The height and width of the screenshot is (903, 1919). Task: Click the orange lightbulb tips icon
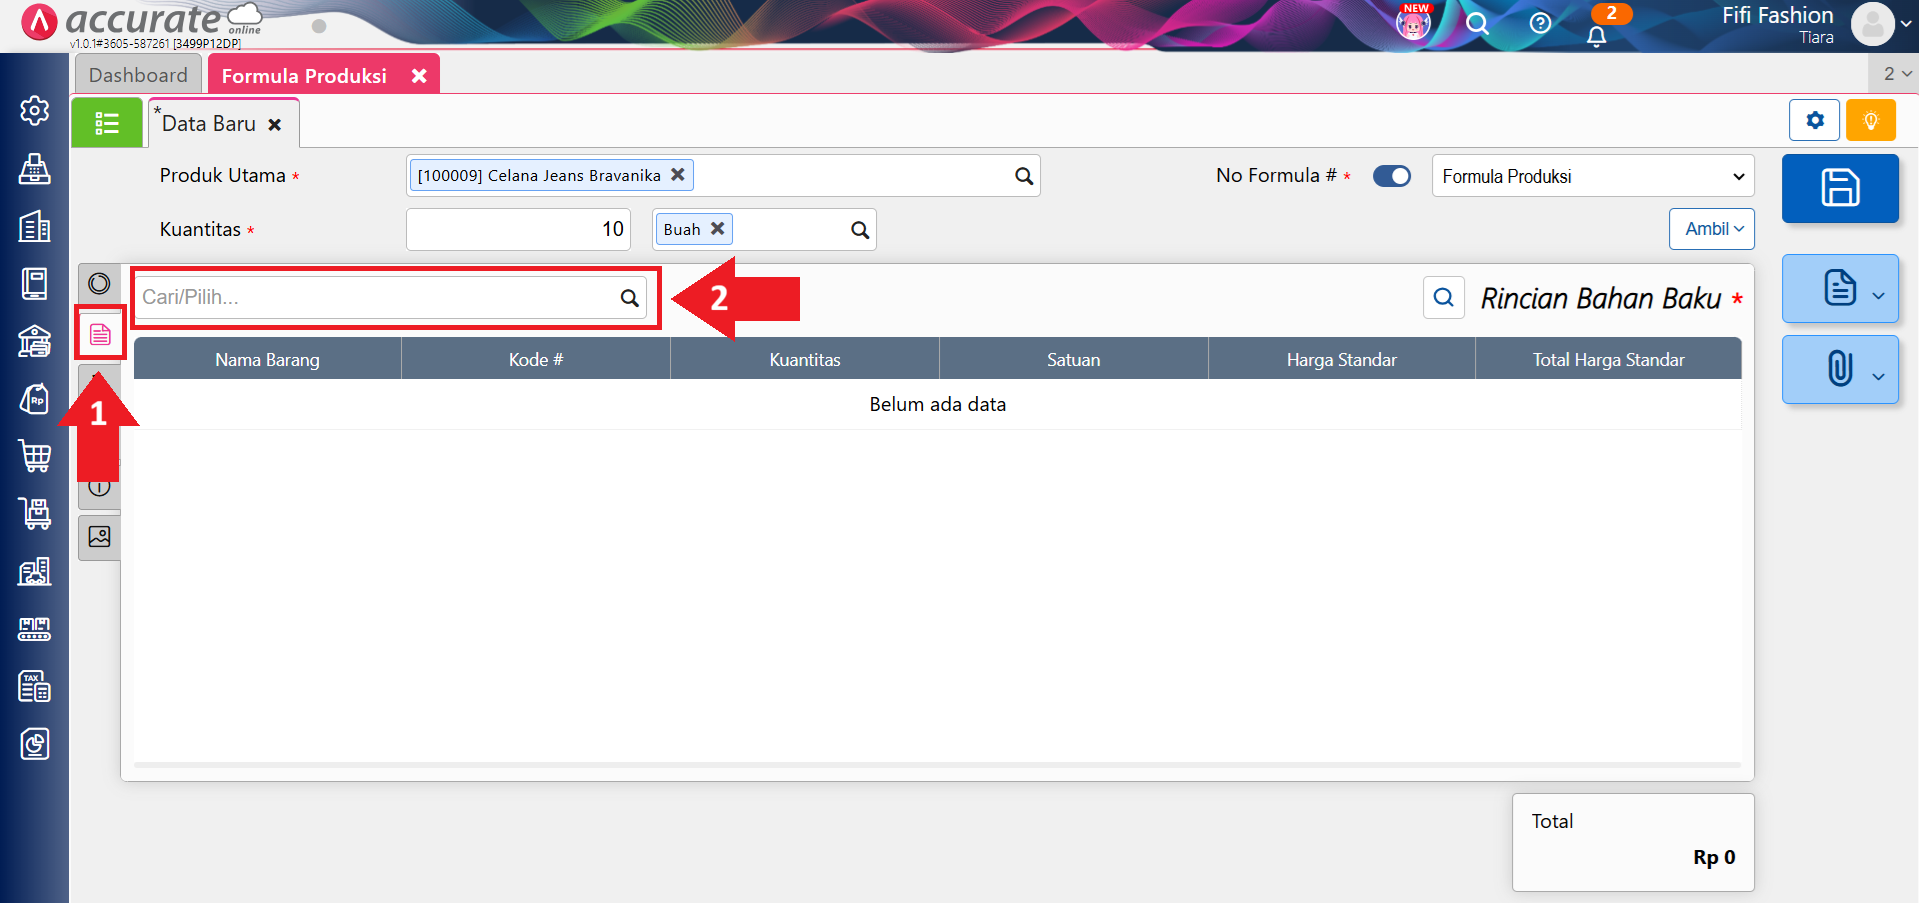1870,121
